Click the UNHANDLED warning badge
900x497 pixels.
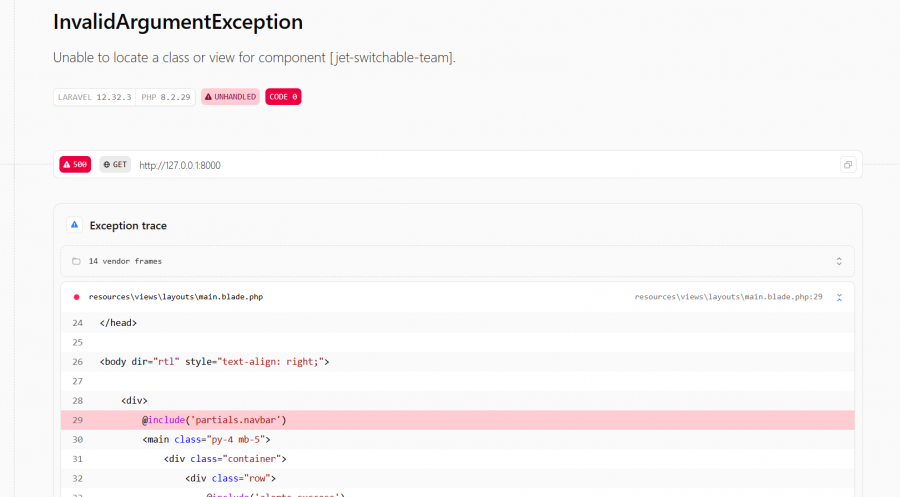pos(230,97)
